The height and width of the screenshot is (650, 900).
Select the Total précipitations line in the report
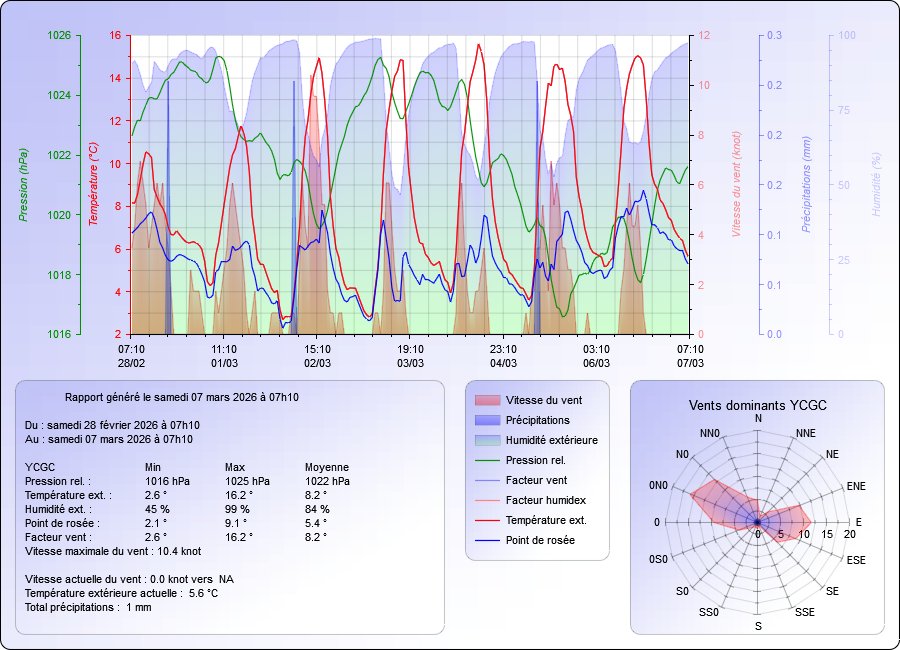[x=88, y=607]
